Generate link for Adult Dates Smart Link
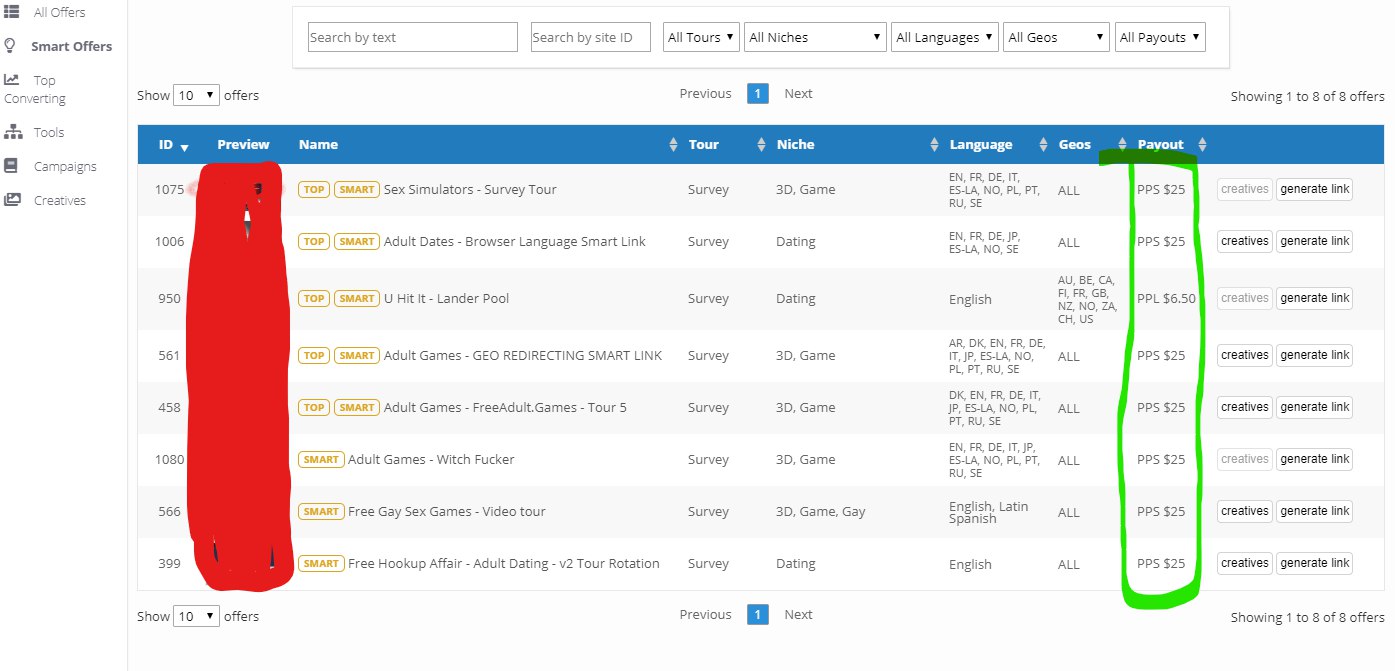This screenshot has width=1395, height=671. click(x=1314, y=241)
